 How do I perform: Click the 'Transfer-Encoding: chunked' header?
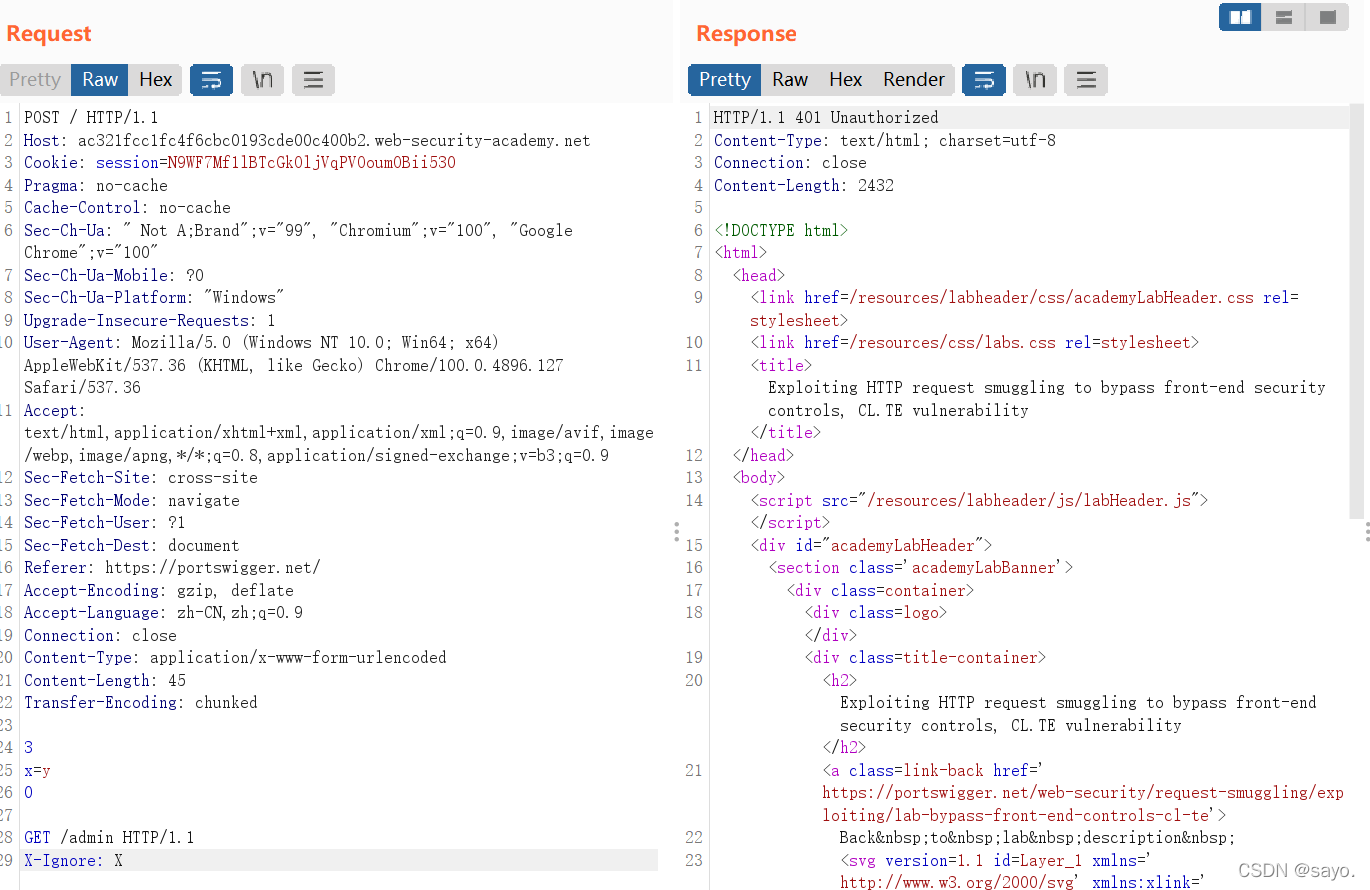[x=141, y=703]
